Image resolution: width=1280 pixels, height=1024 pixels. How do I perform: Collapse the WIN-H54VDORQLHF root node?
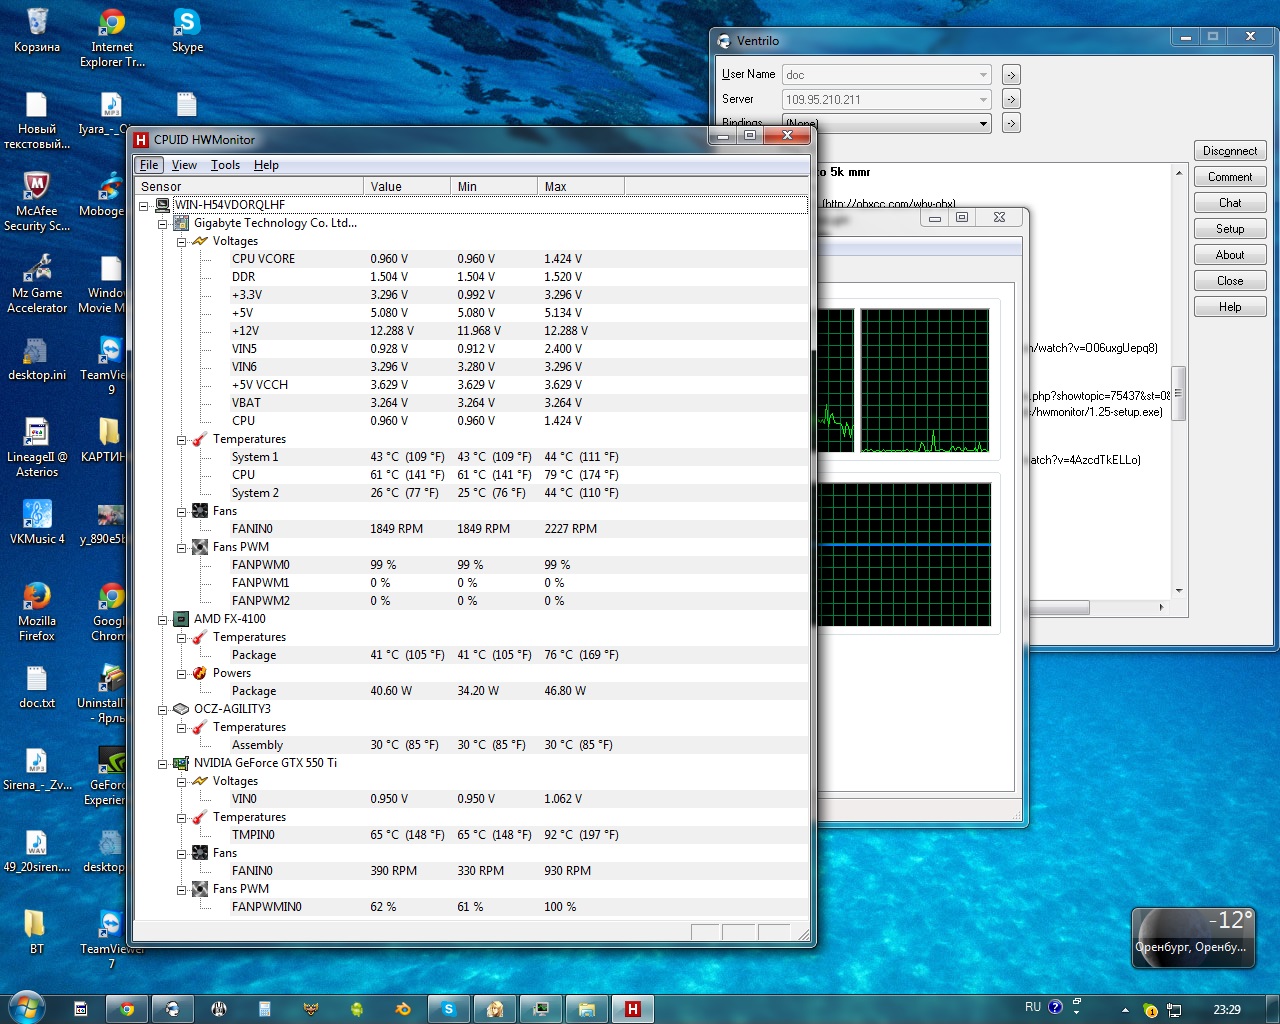(144, 205)
